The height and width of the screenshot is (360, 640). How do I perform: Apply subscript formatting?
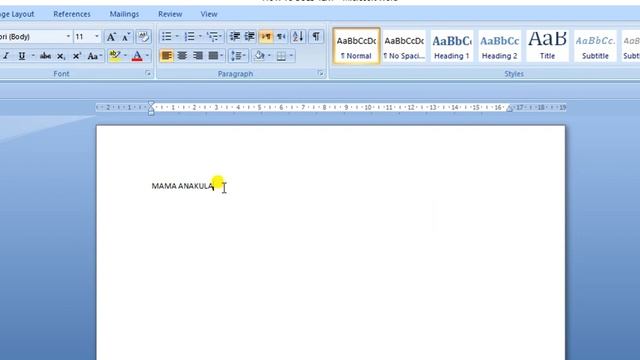coord(61,56)
